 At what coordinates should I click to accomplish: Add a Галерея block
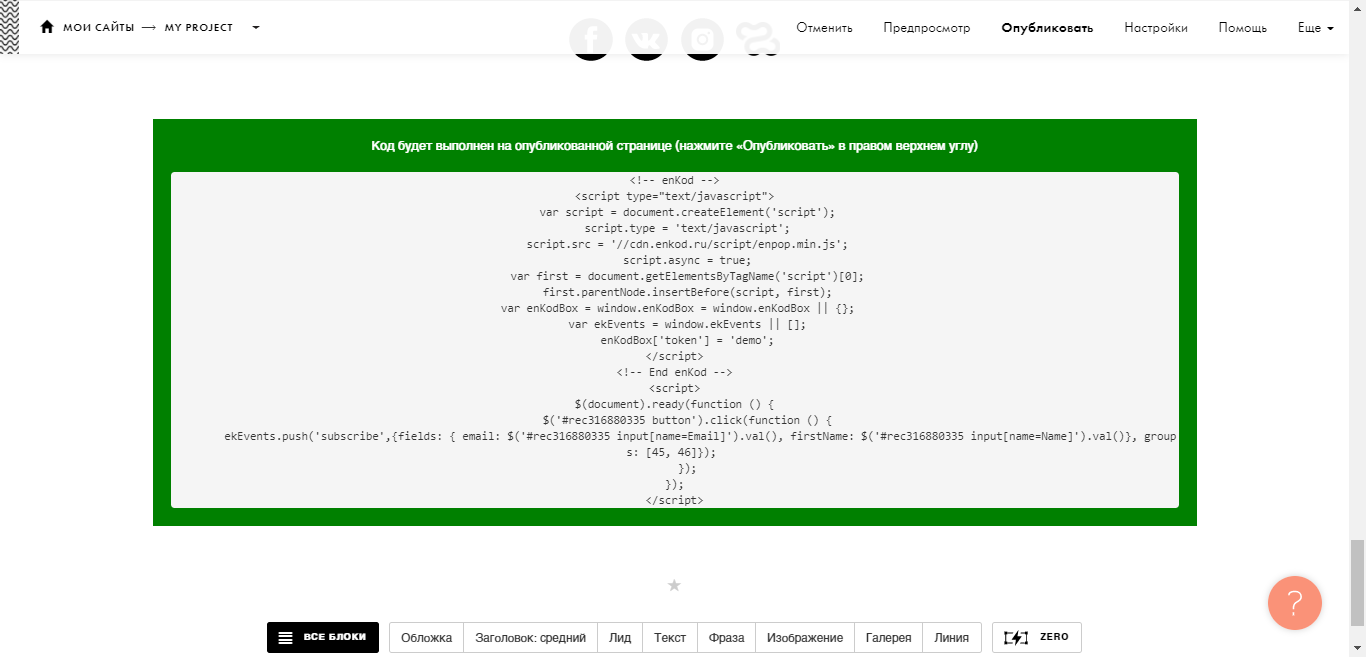point(889,637)
